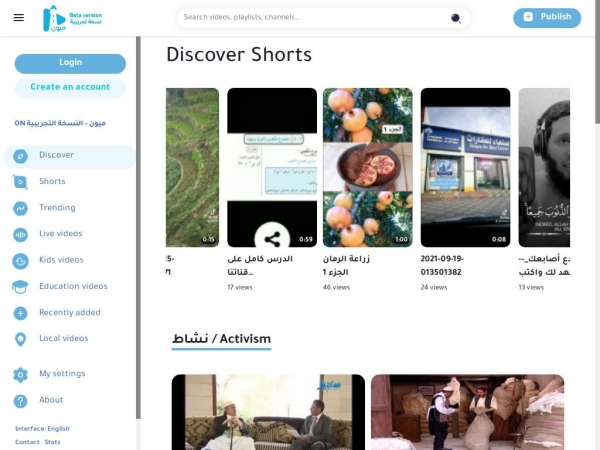Click short title الدرس كامل على
Viewport: 600px width, 450px height.
[x=260, y=266]
